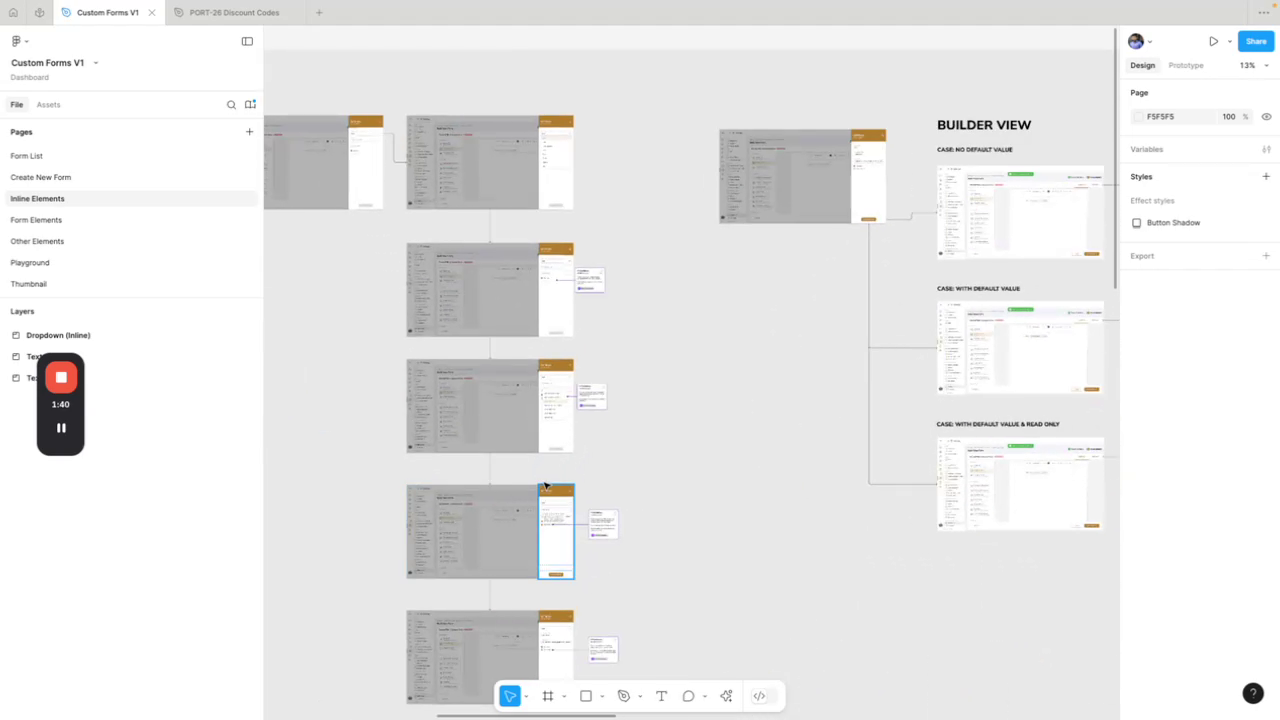Viewport: 1280px width, 720px height.
Task: Toggle page background visibility eye
Action: pos(1266,117)
